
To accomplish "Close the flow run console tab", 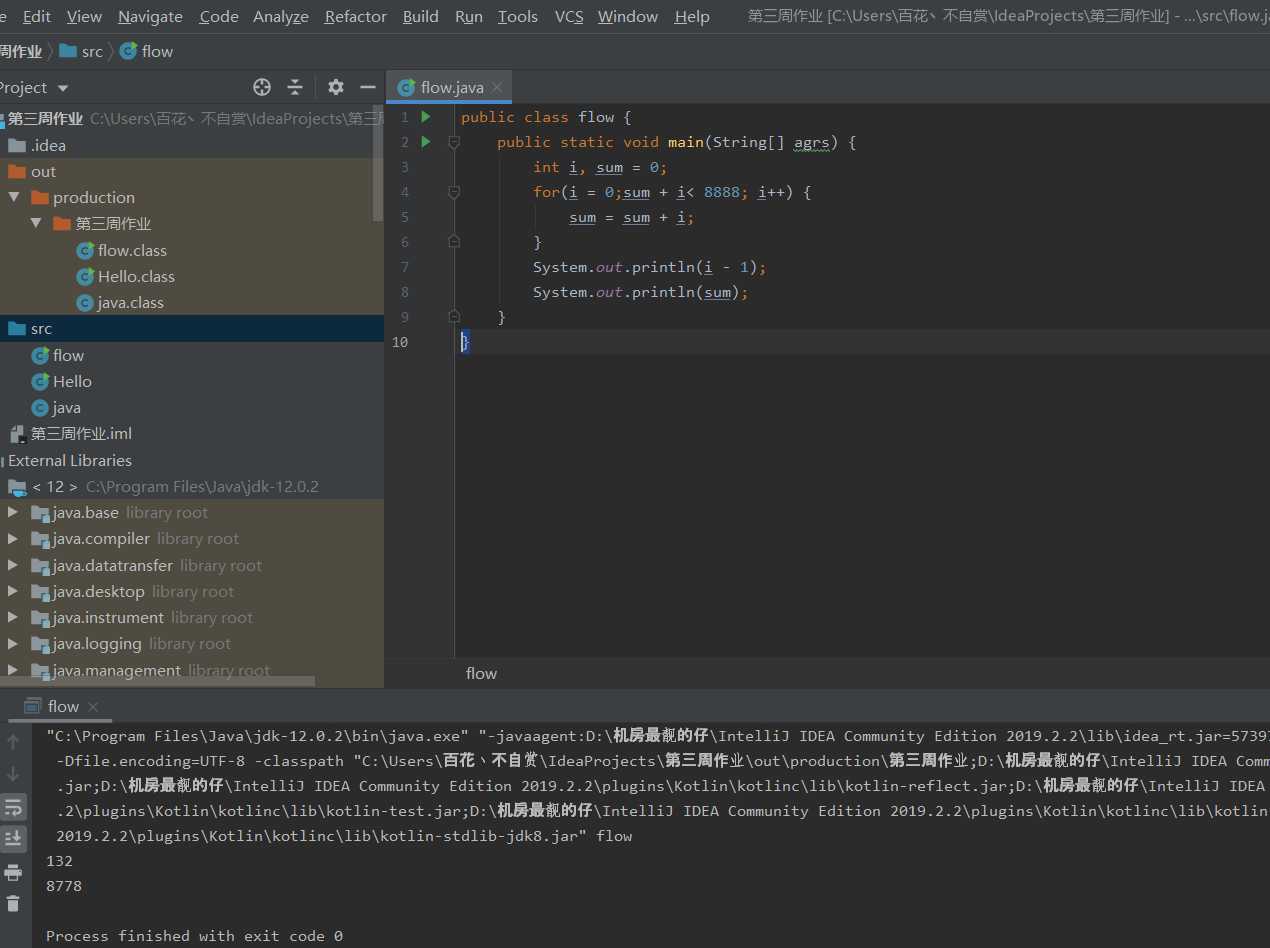I will click(93, 706).
